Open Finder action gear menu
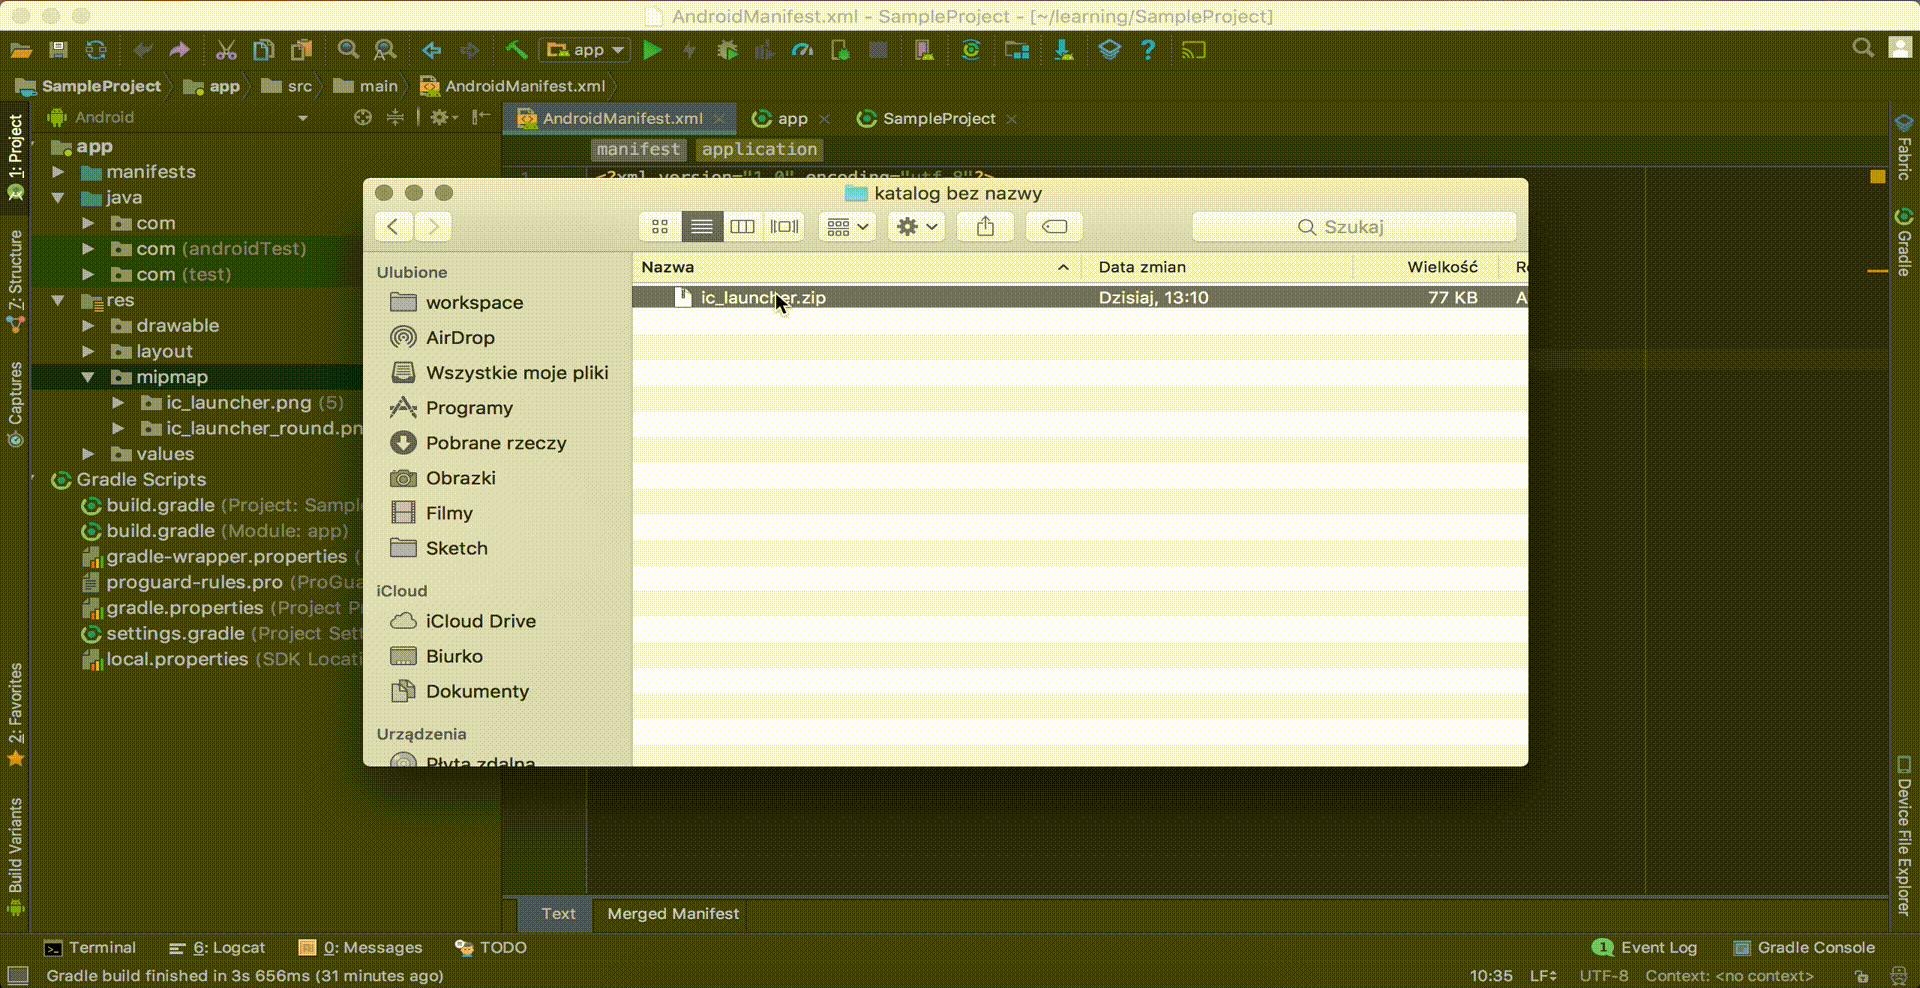Image resolution: width=1920 pixels, height=988 pixels. 916,227
